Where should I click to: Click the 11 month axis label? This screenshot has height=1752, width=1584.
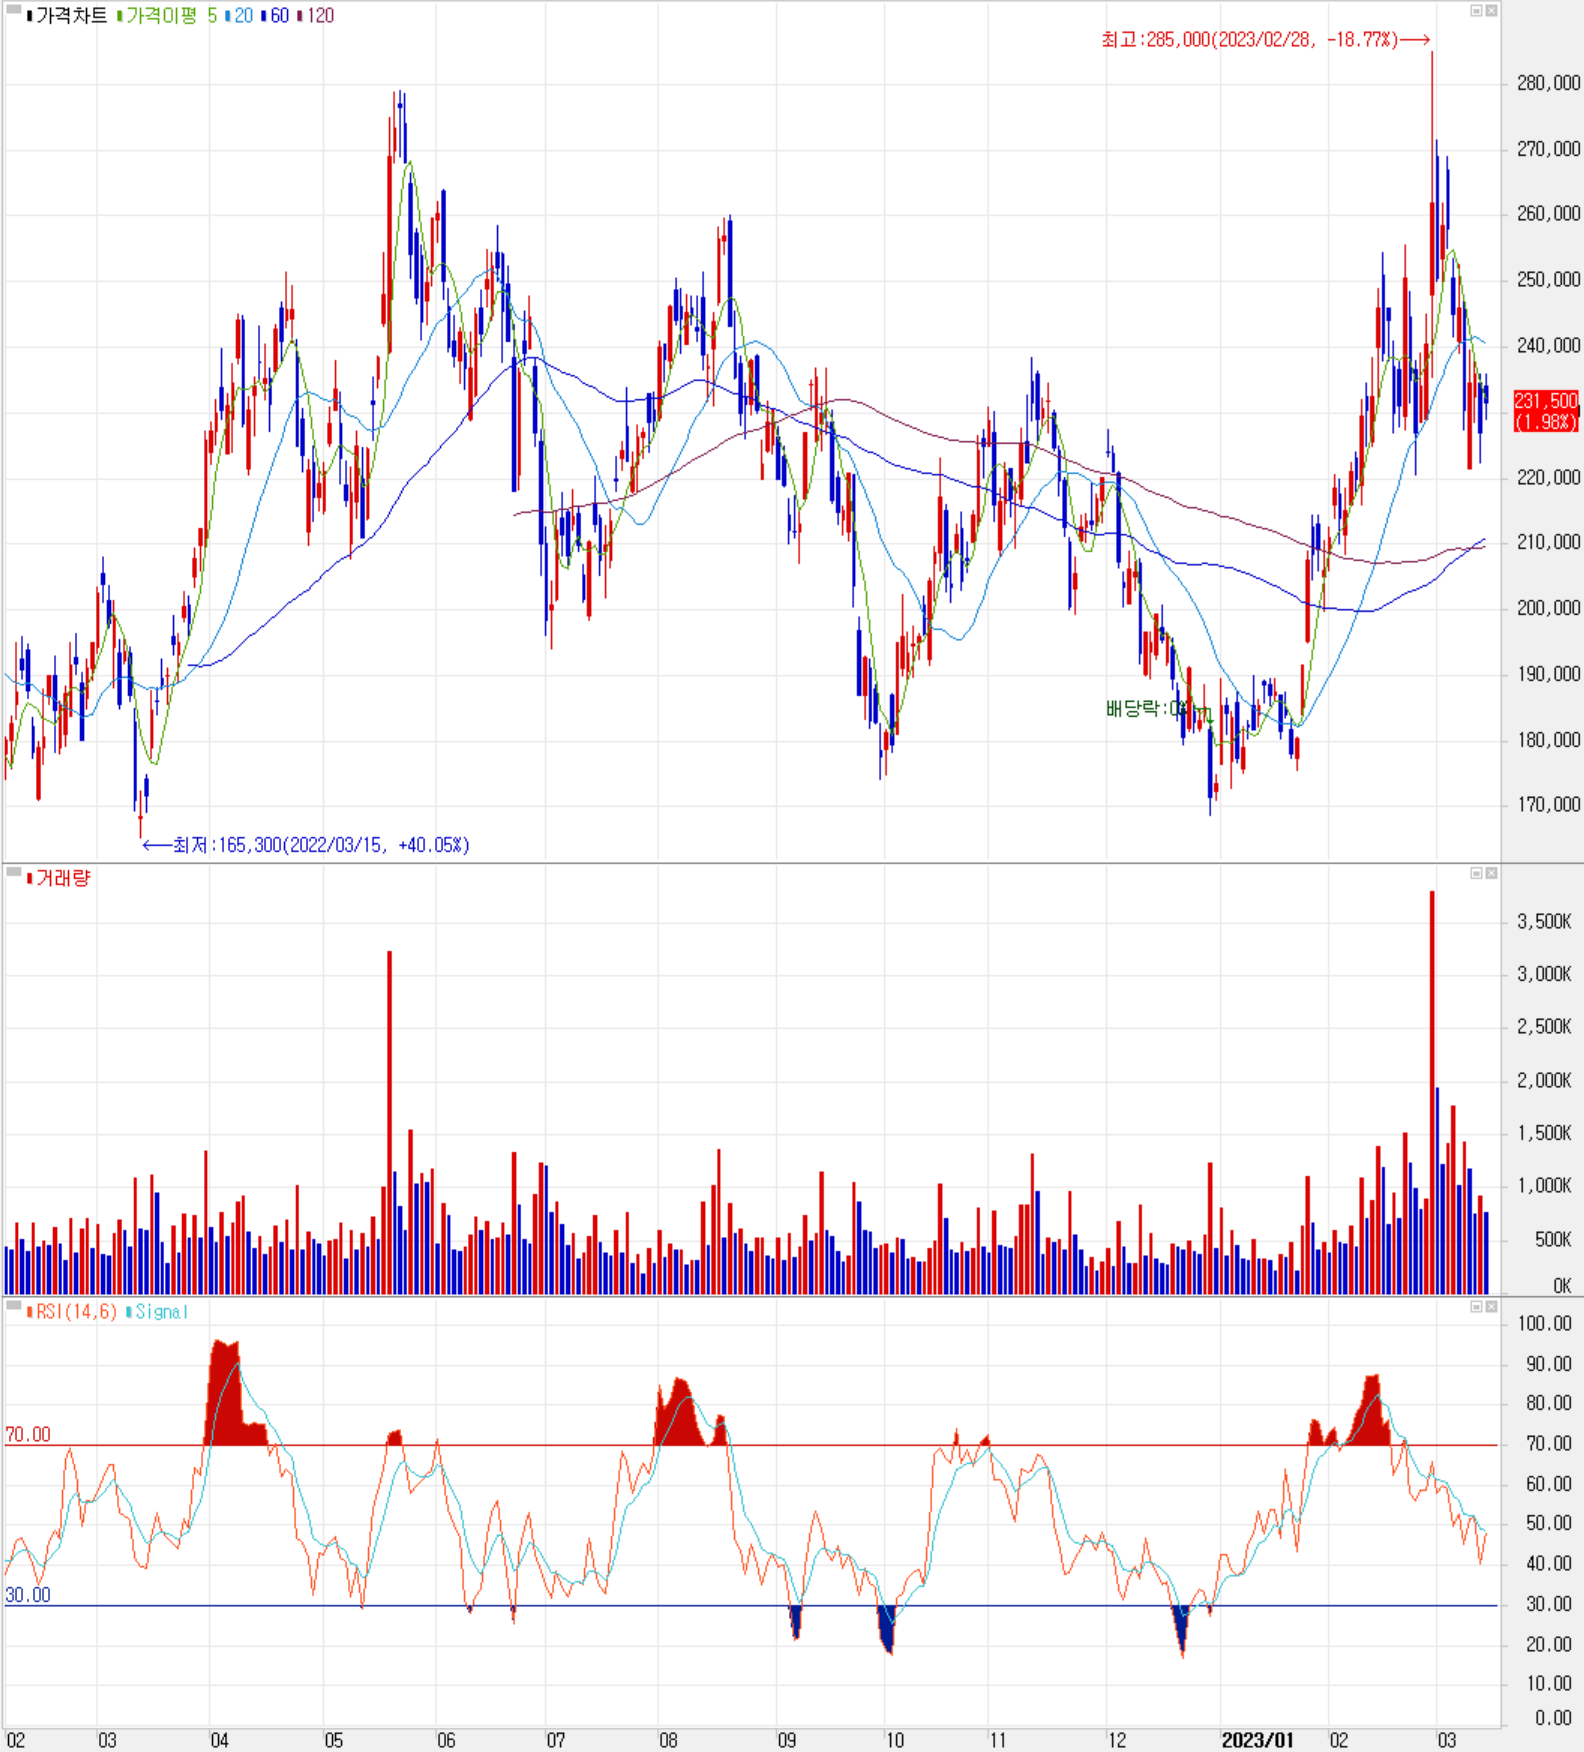(998, 1740)
